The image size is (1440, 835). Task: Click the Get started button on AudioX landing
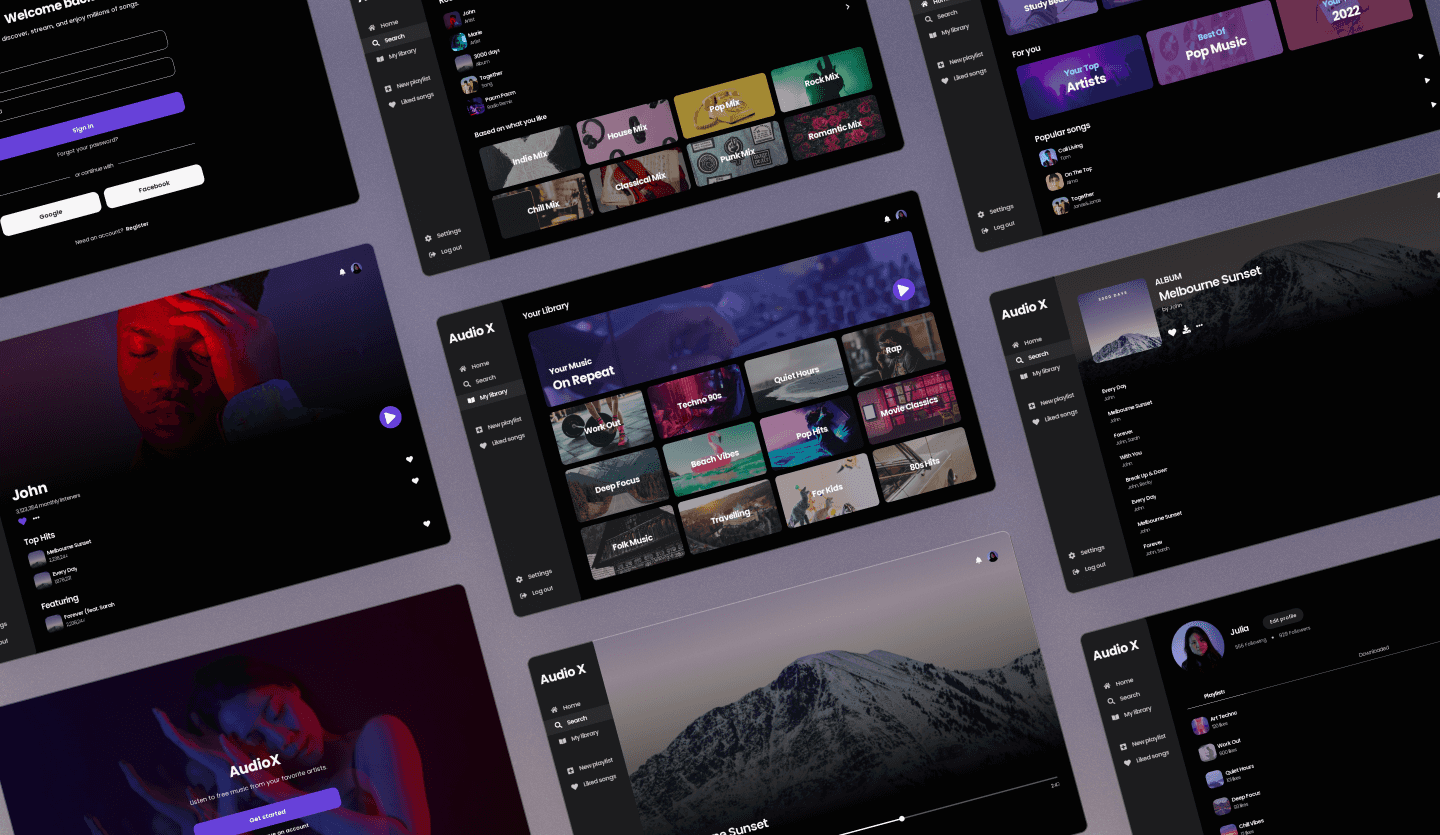coord(267,813)
